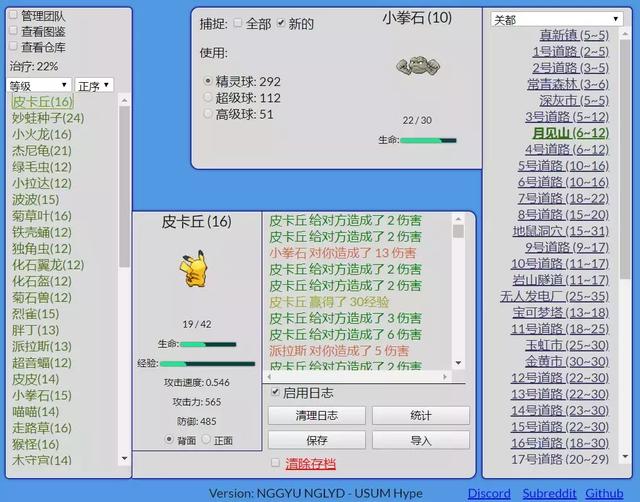Click the log horizontal scroll right arrow
The image size is (640, 502).
coord(445,377)
